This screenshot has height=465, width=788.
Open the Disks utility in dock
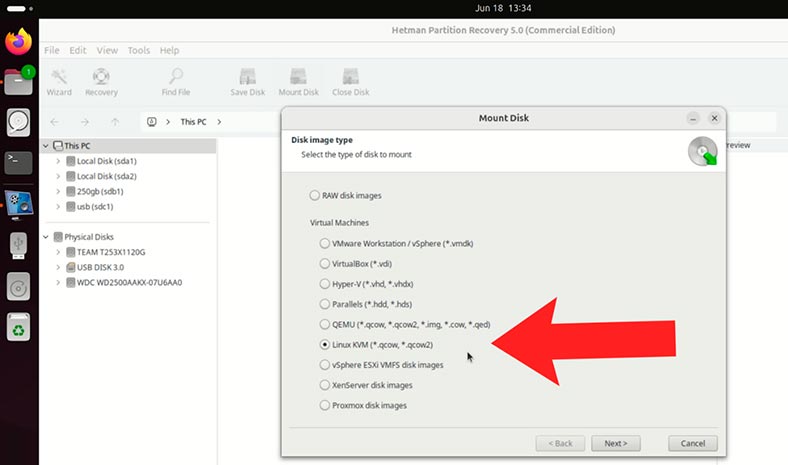point(19,122)
